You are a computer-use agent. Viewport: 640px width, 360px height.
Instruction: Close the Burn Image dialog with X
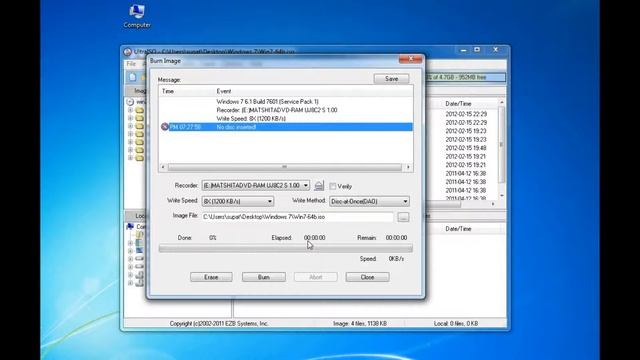point(411,59)
